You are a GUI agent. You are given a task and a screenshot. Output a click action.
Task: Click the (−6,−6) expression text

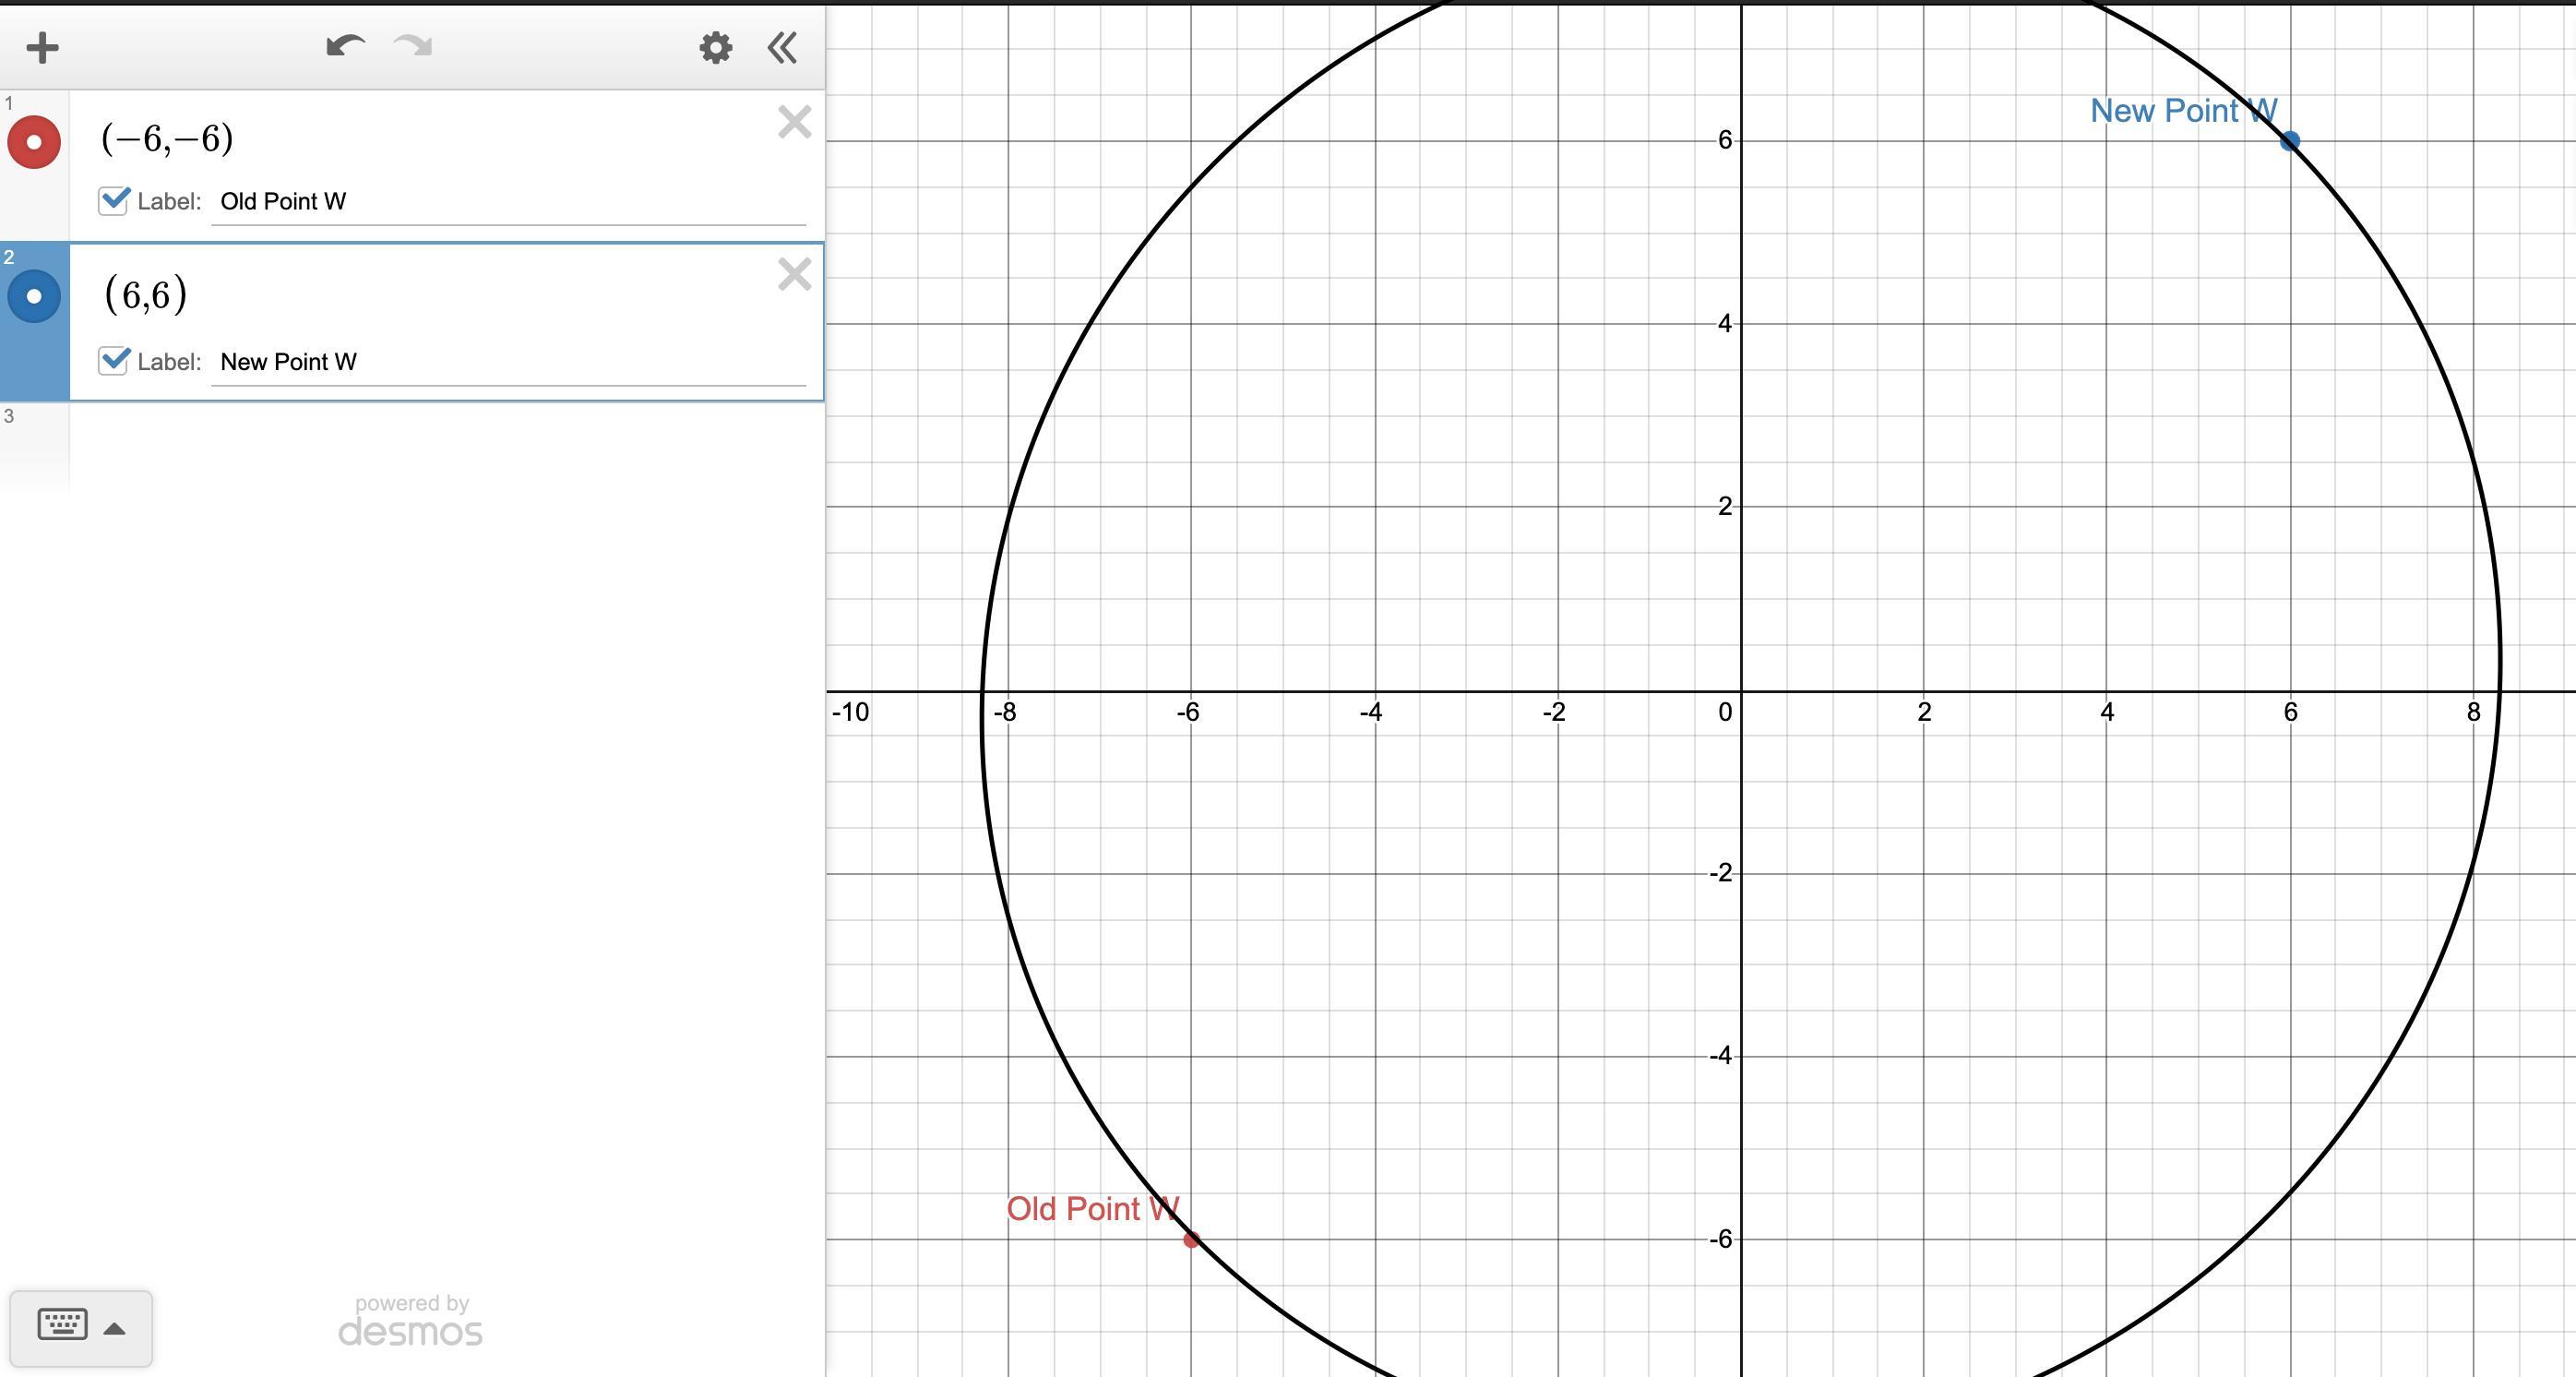(167, 139)
